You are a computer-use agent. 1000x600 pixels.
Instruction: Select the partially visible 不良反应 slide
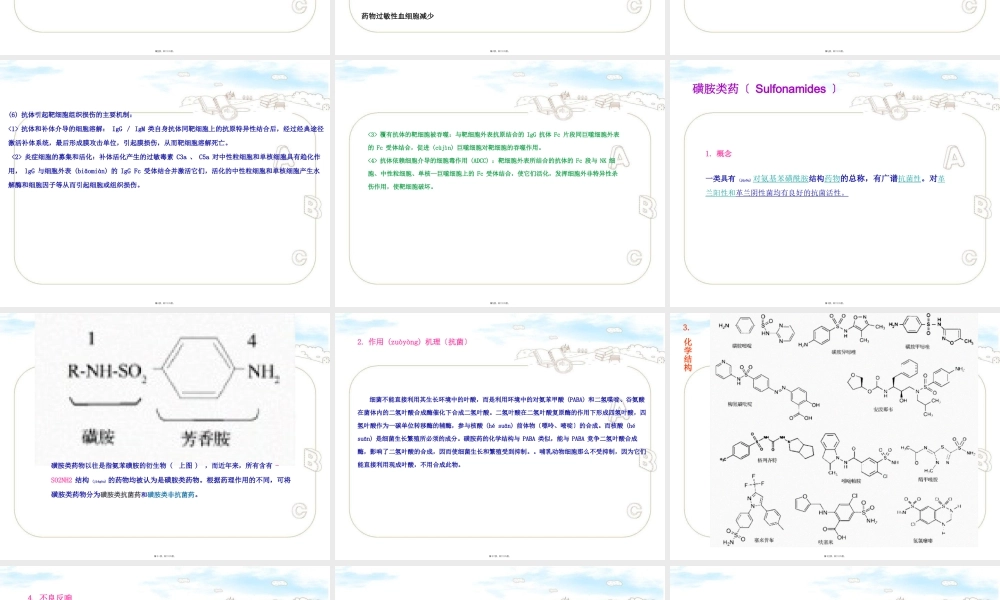point(167,585)
